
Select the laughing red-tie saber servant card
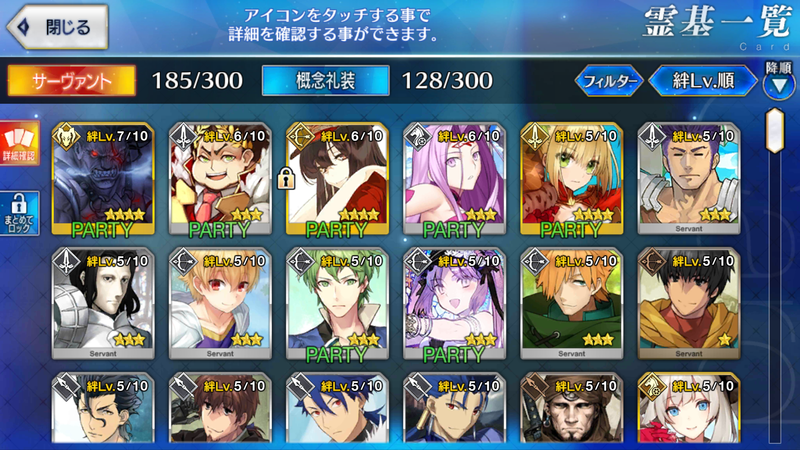click(220, 179)
